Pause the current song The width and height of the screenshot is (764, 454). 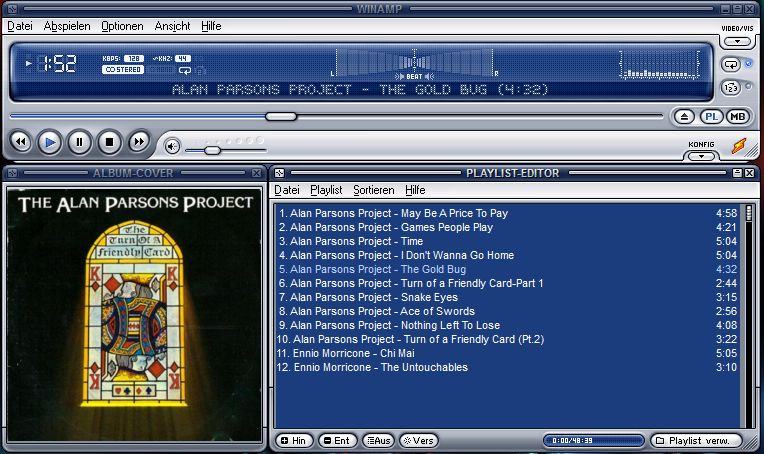[x=79, y=142]
